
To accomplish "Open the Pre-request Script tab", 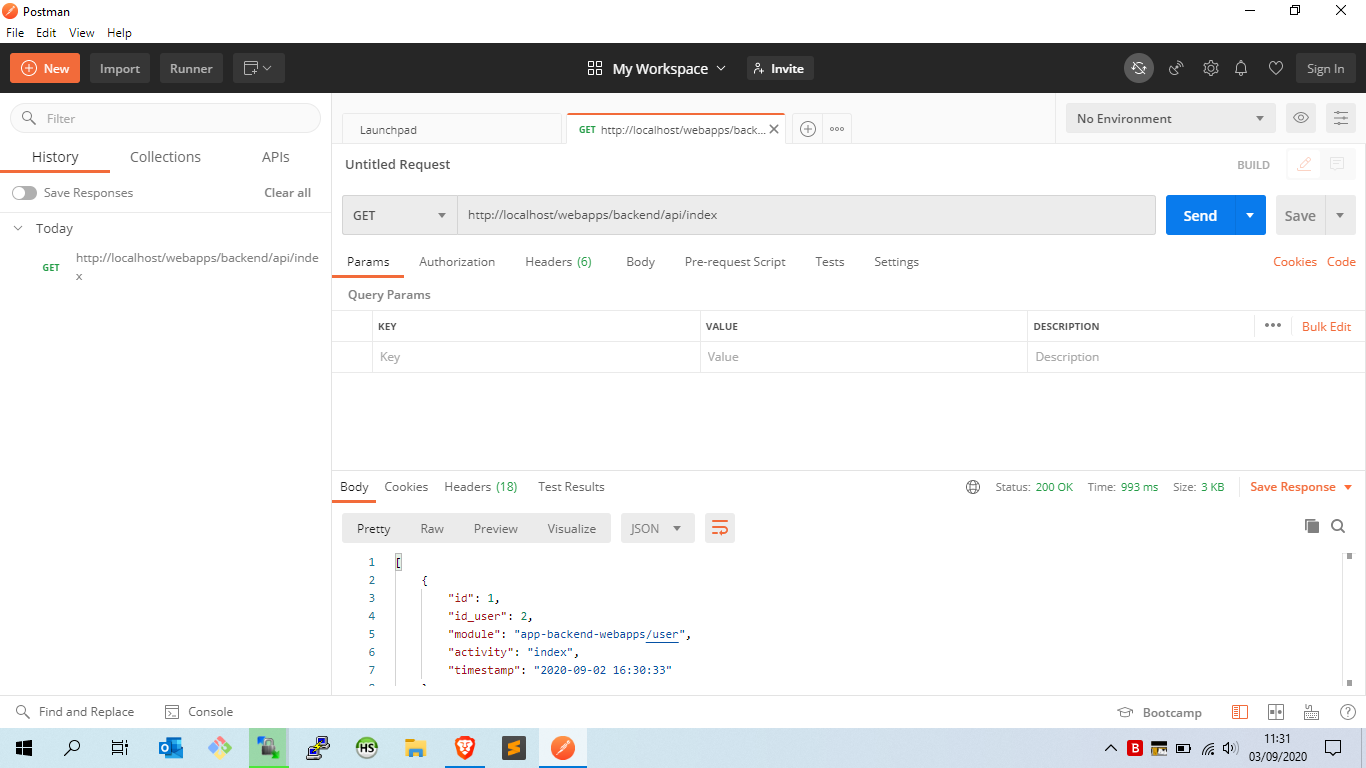I will click(x=735, y=262).
